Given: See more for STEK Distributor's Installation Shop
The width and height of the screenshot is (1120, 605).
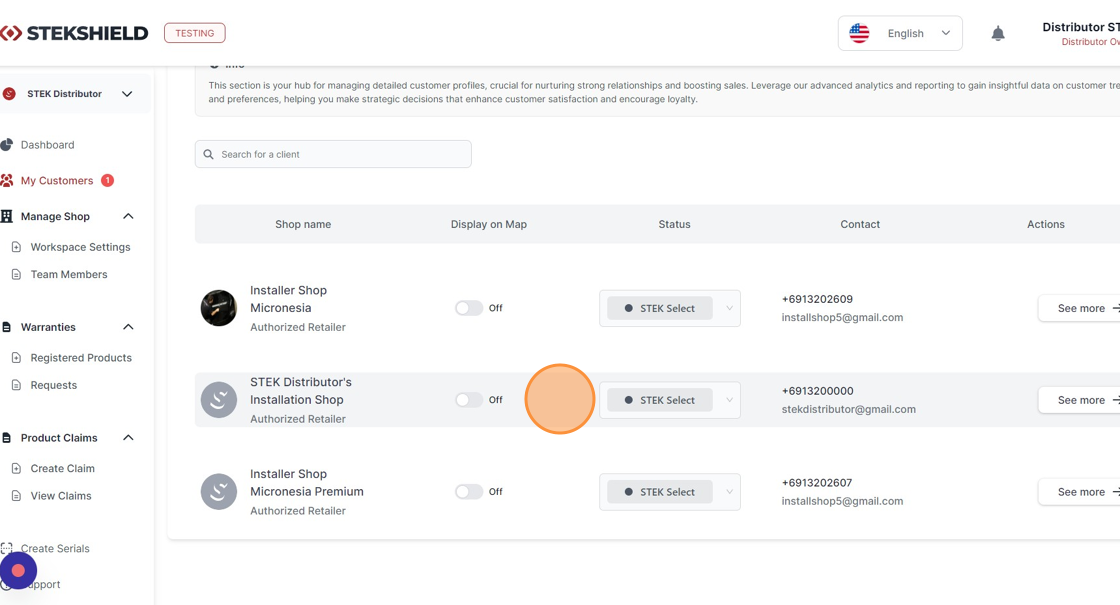Looking at the screenshot, I should 1080,400.
